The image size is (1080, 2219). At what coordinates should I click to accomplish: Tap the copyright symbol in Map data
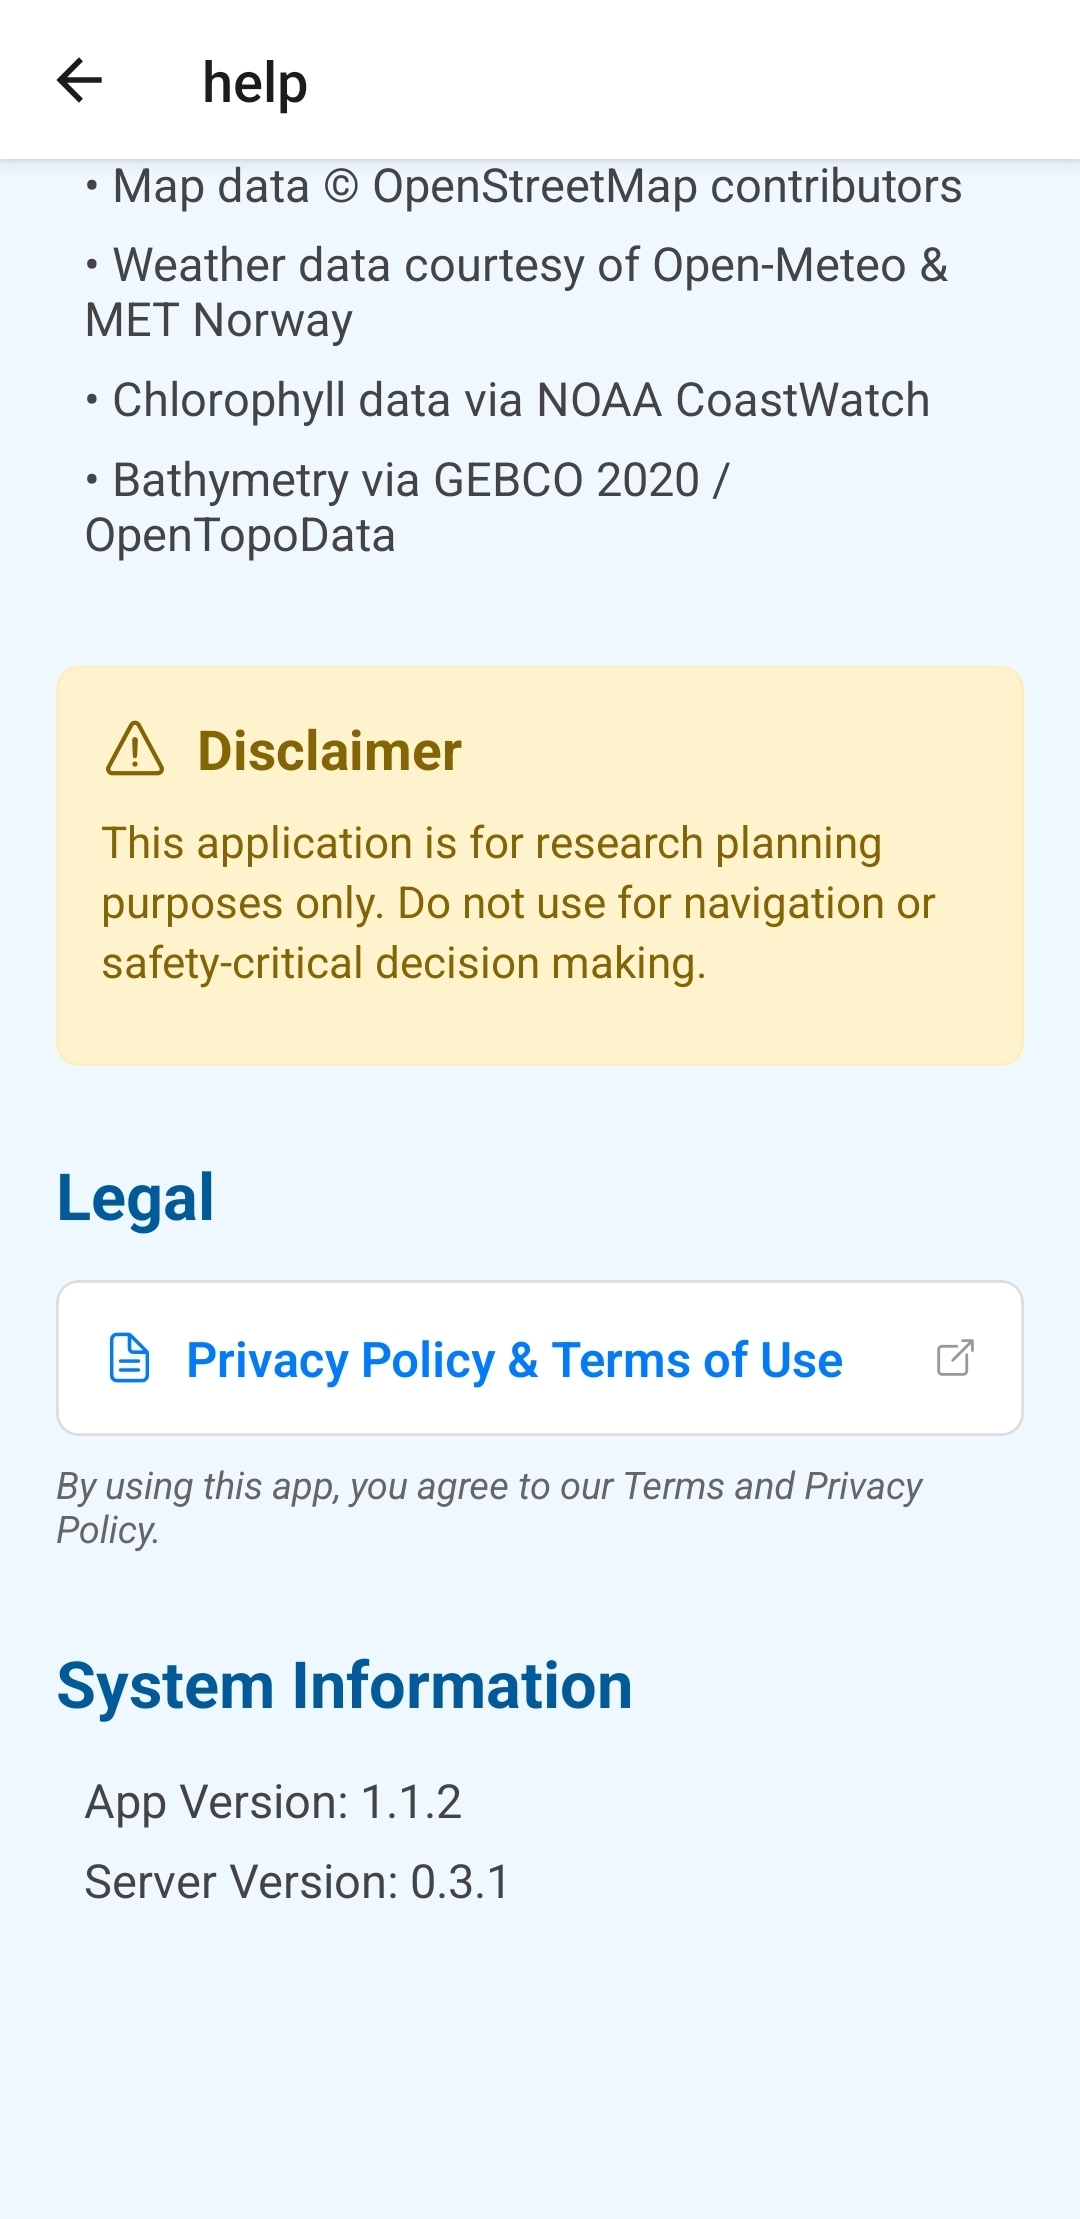point(341,187)
